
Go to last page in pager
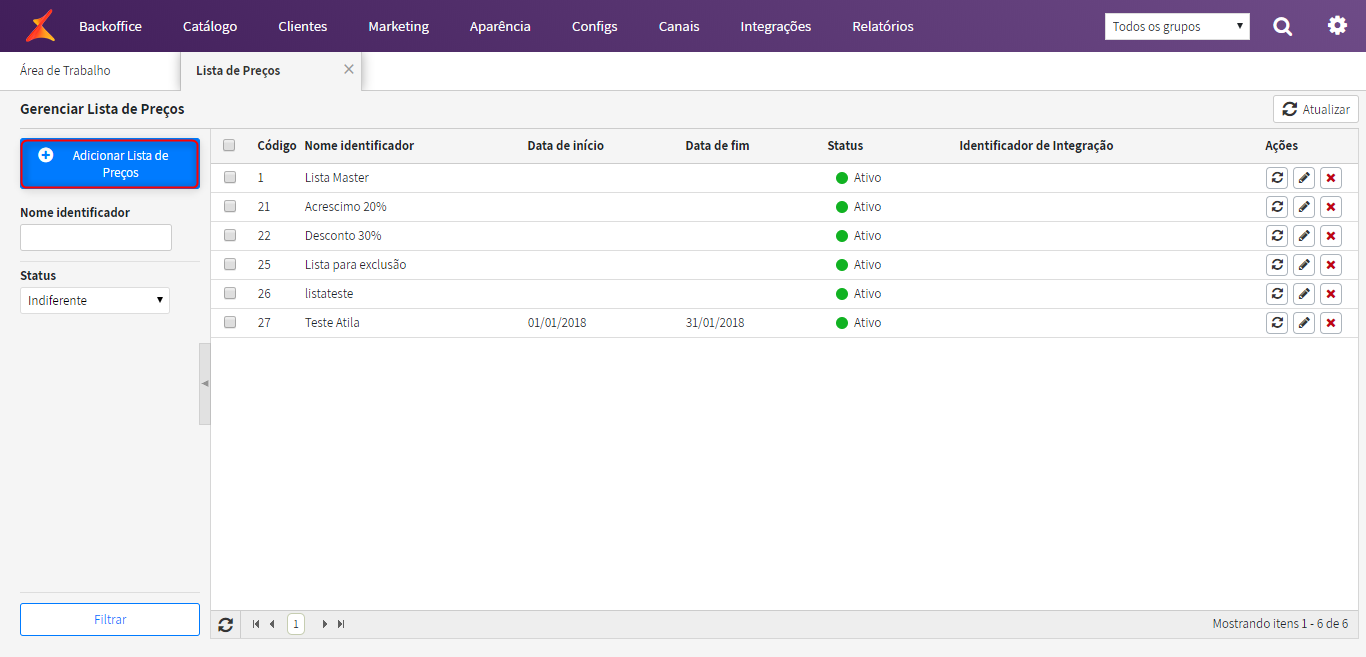click(341, 624)
